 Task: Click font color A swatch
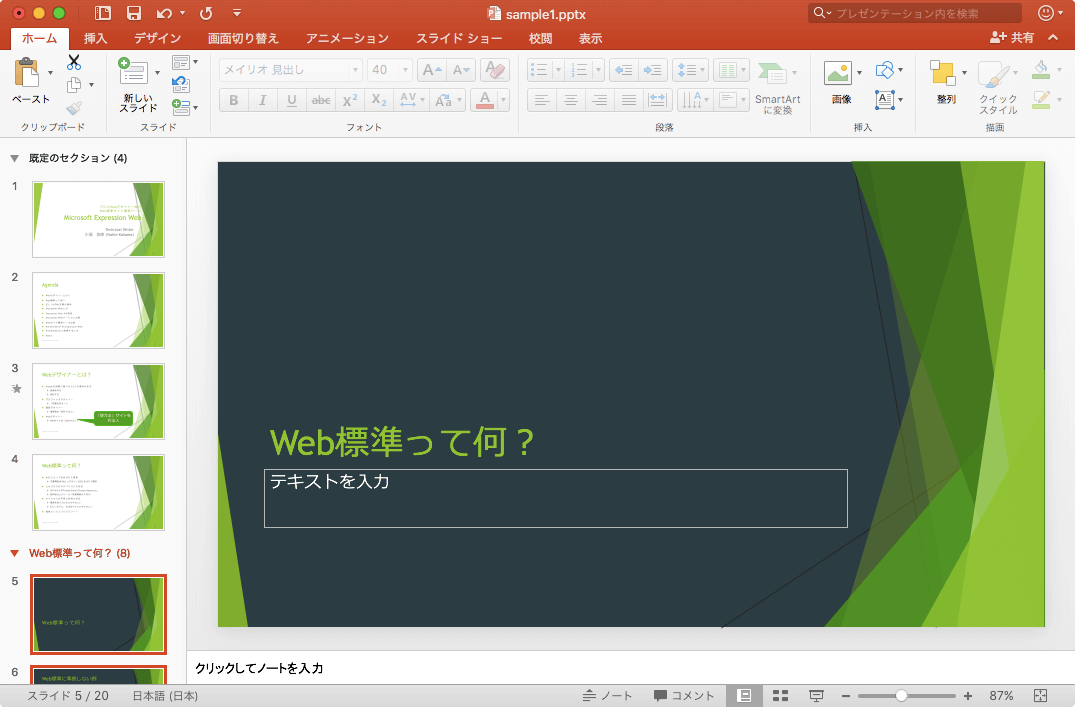(x=485, y=100)
